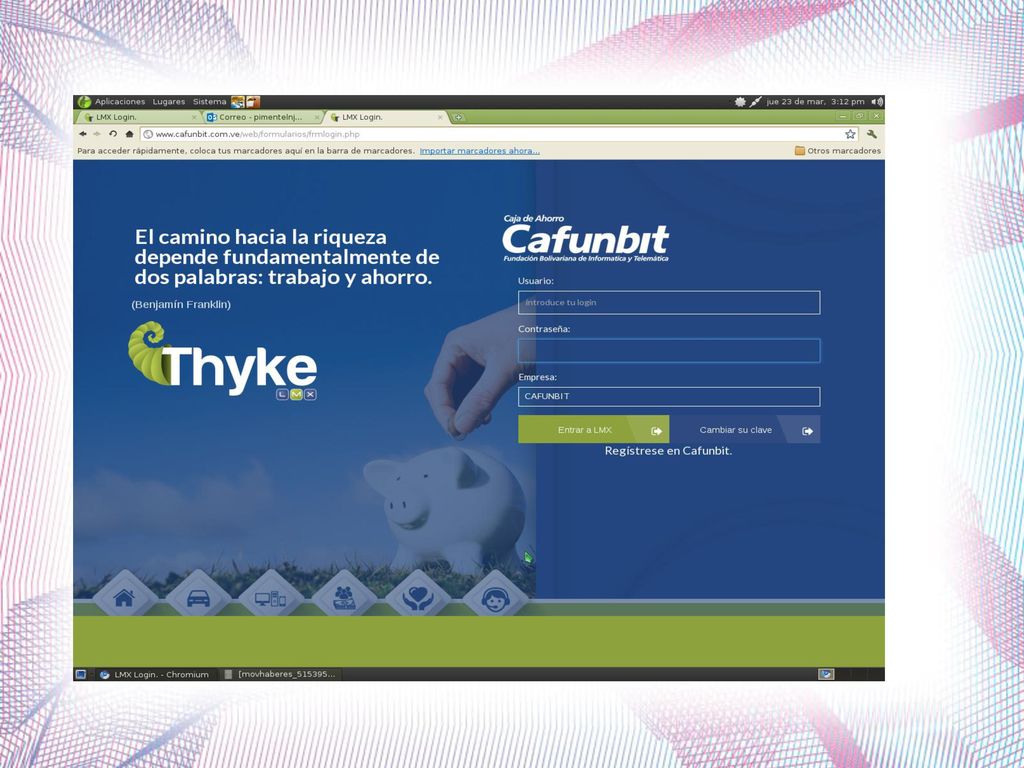
Task: Click the date and time clock
Action: tap(815, 102)
